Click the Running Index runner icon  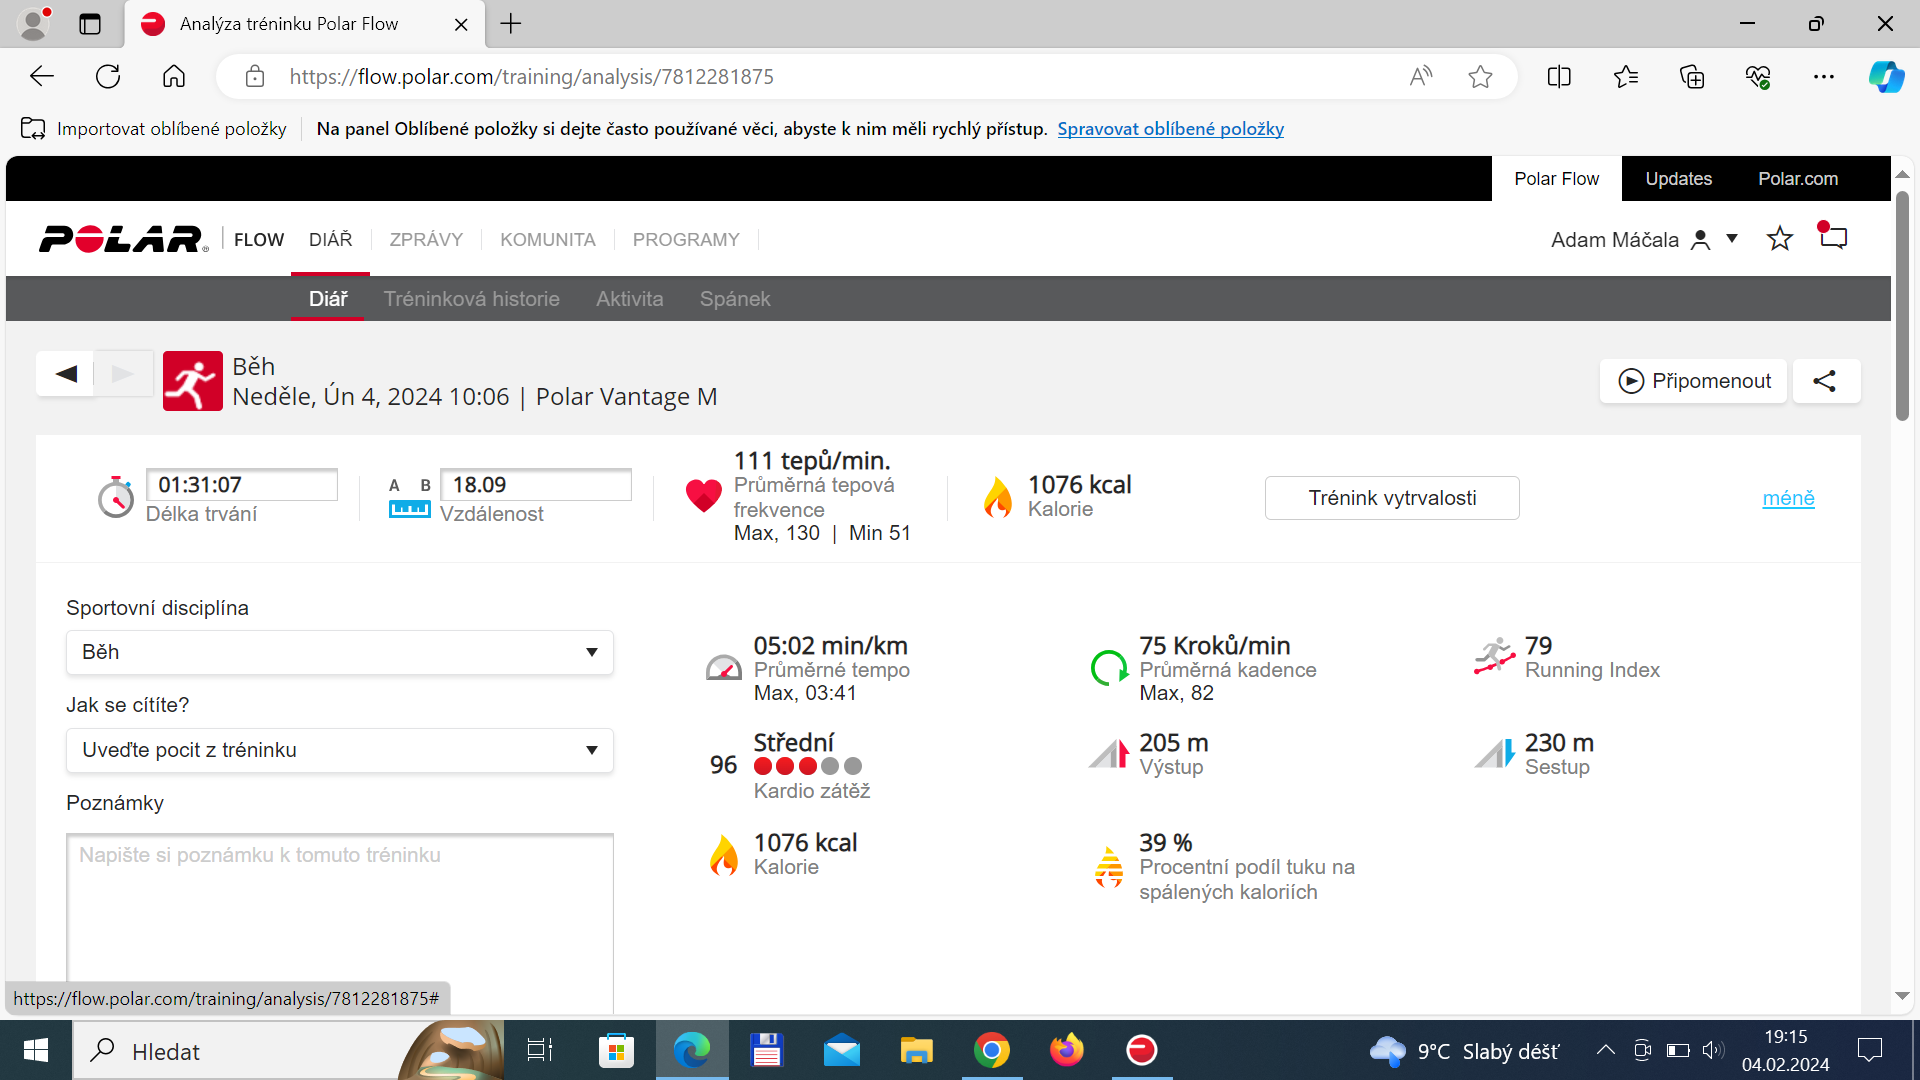[1494, 657]
